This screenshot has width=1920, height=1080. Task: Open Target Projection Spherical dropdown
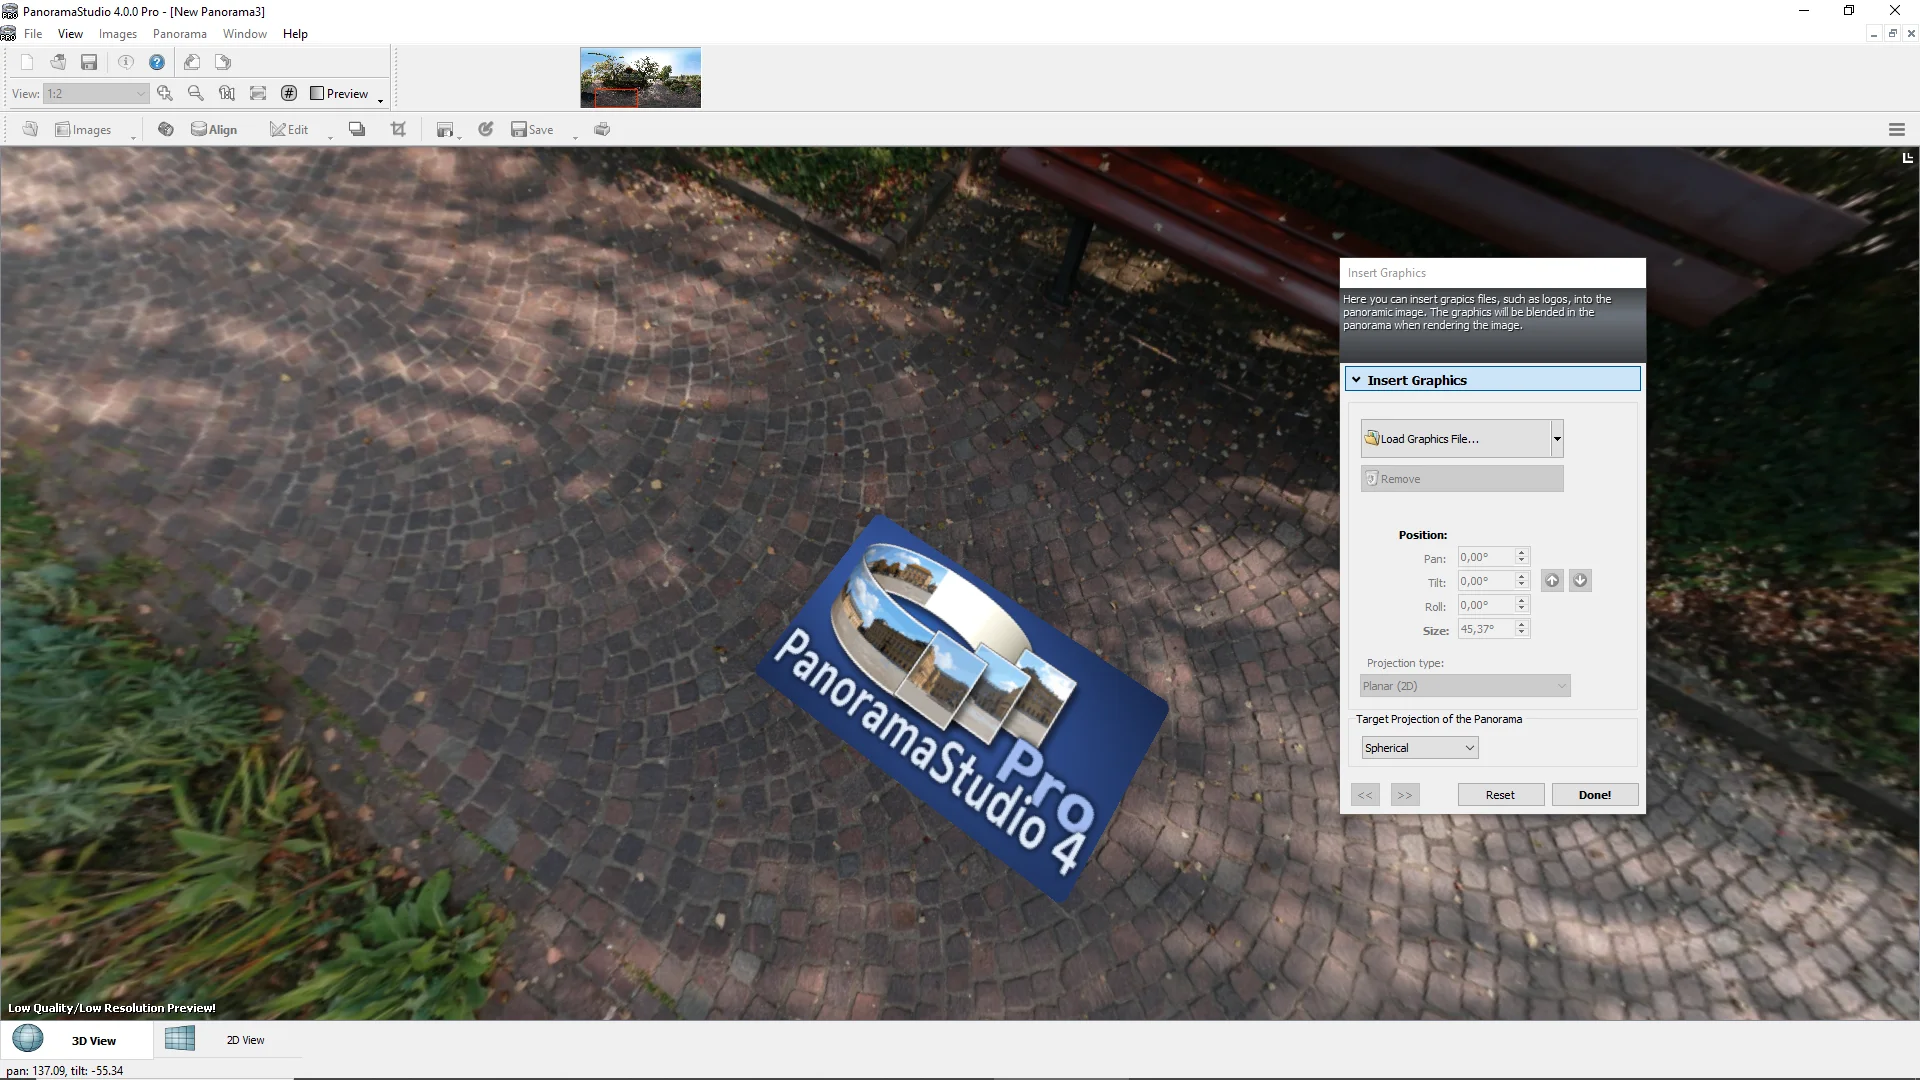1420,747
